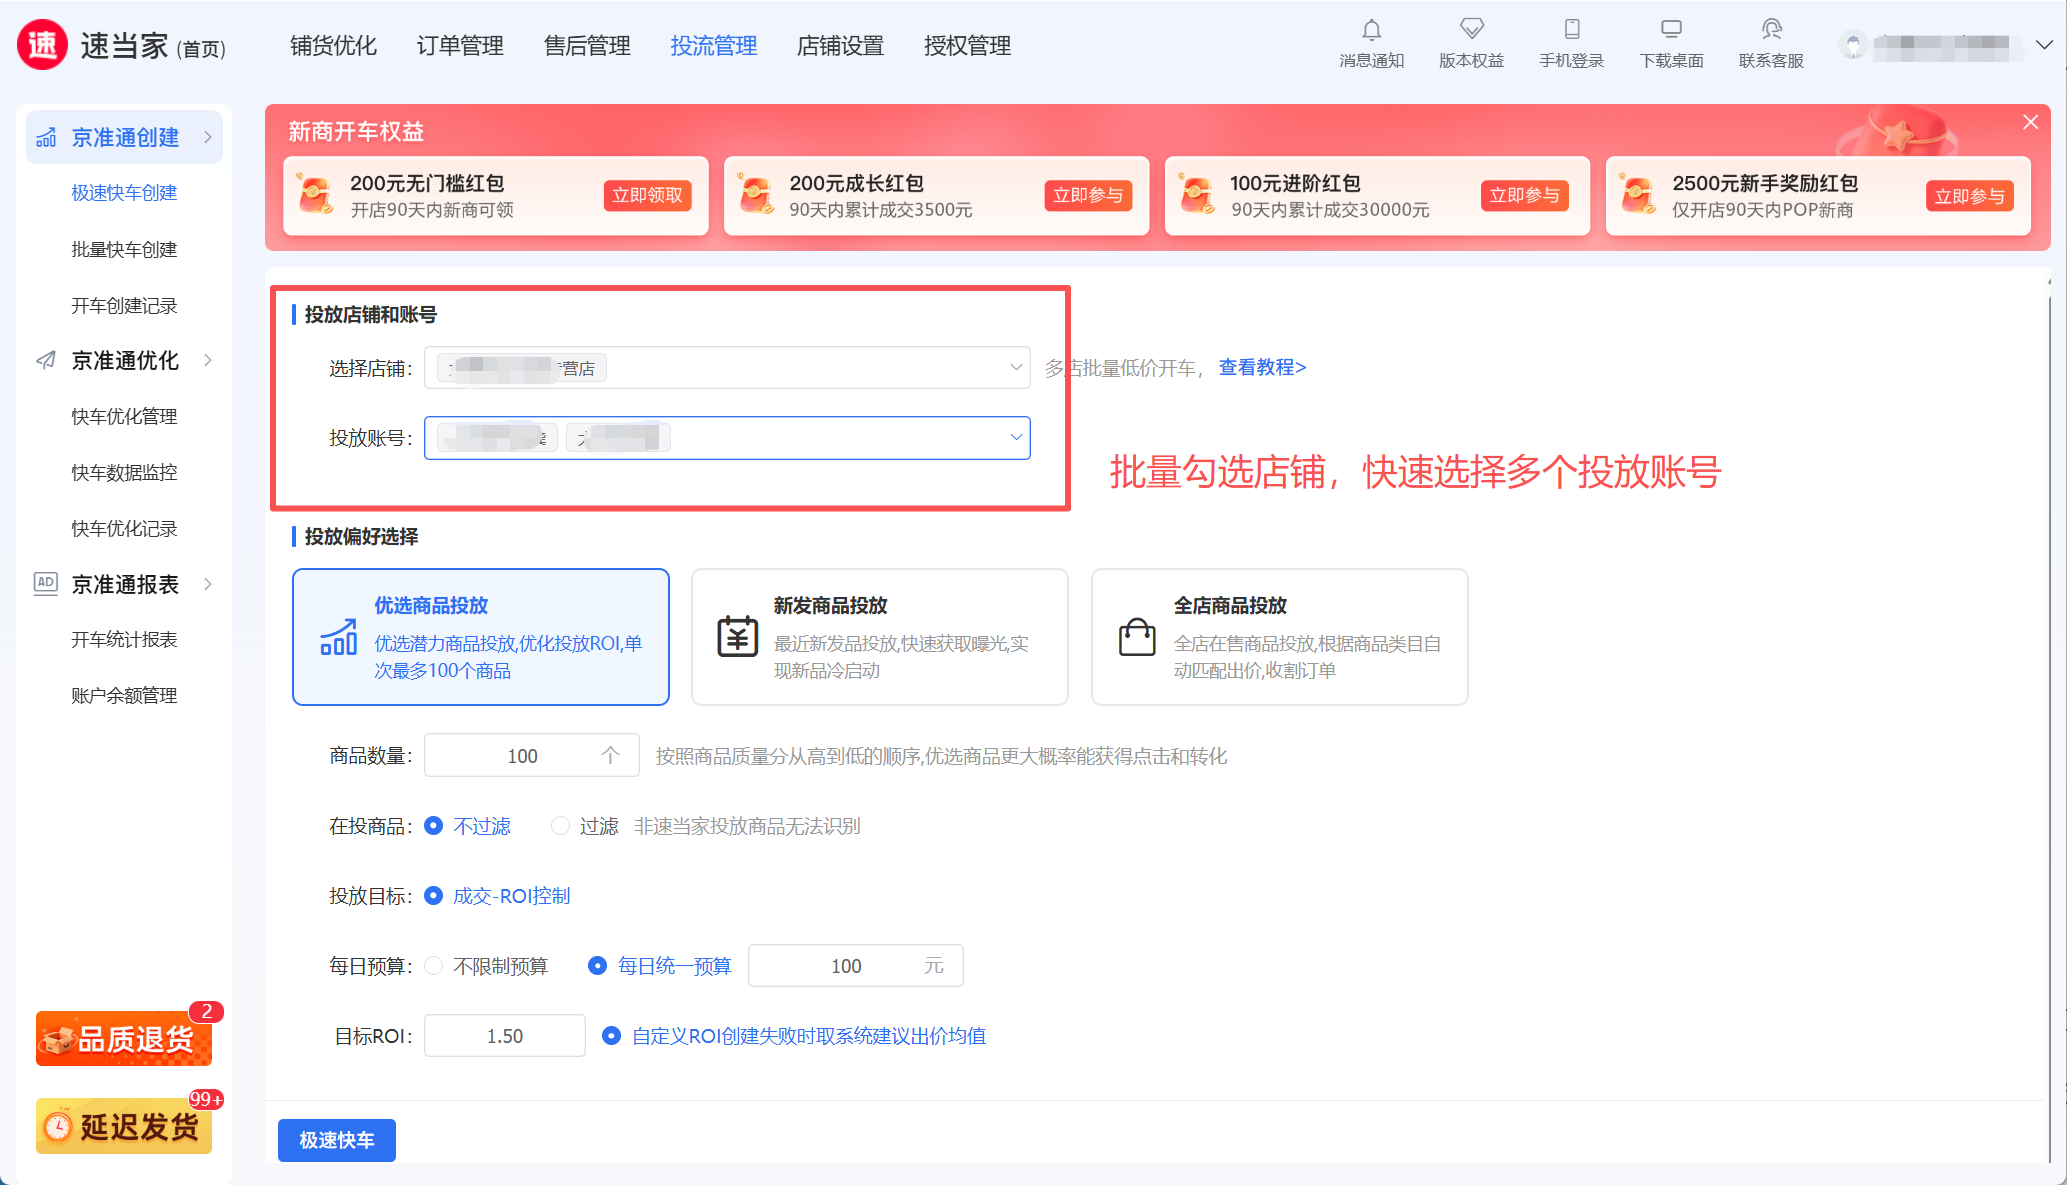
Task: Click the box icon on 品质退货
Action: coord(58,1040)
